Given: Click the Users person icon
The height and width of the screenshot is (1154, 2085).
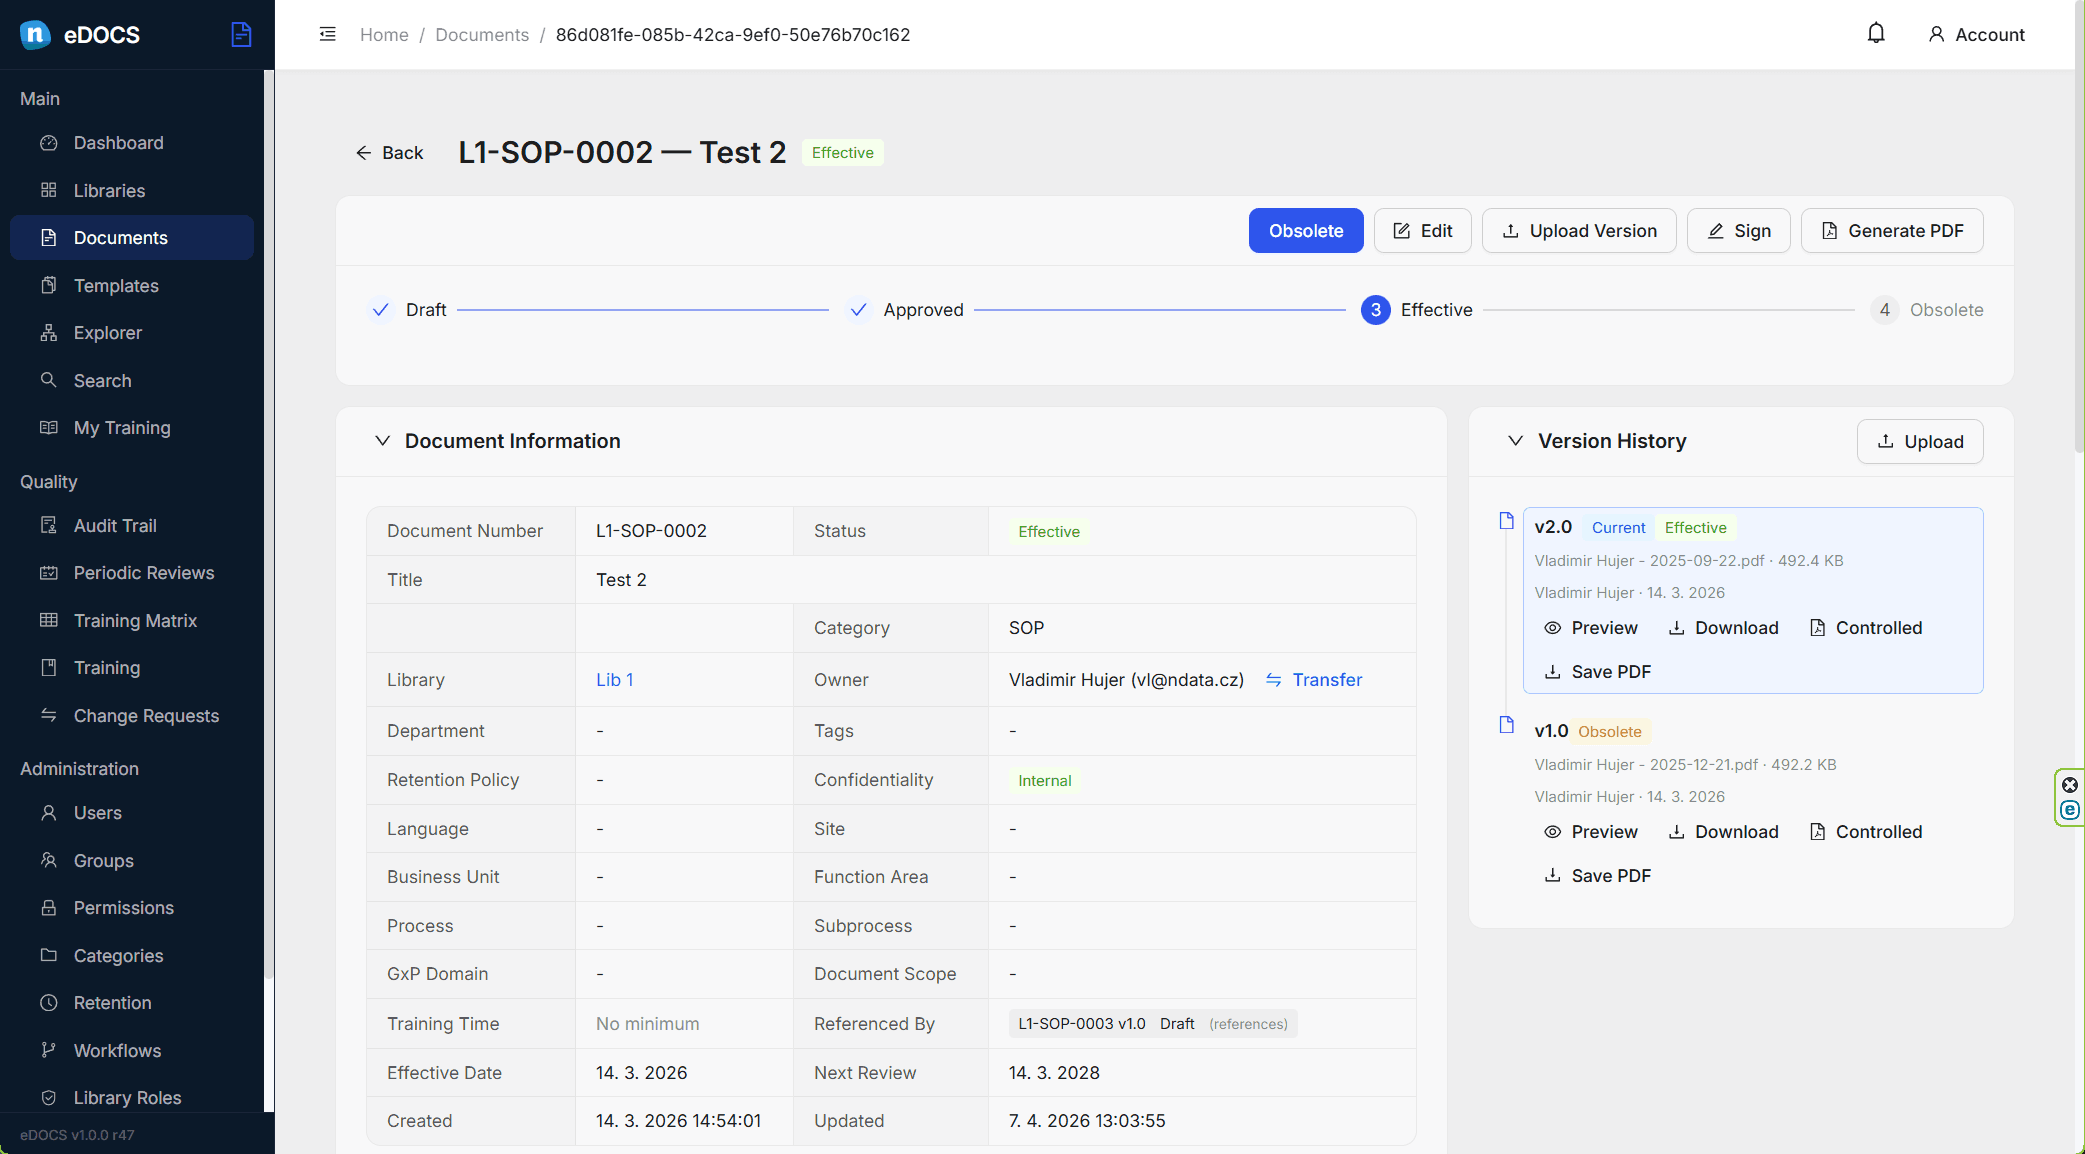Looking at the screenshot, I should tap(48, 812).
